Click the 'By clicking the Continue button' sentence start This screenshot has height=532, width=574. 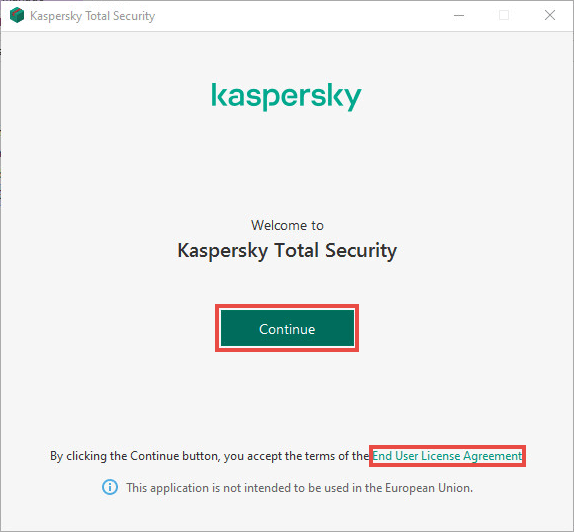135,456
